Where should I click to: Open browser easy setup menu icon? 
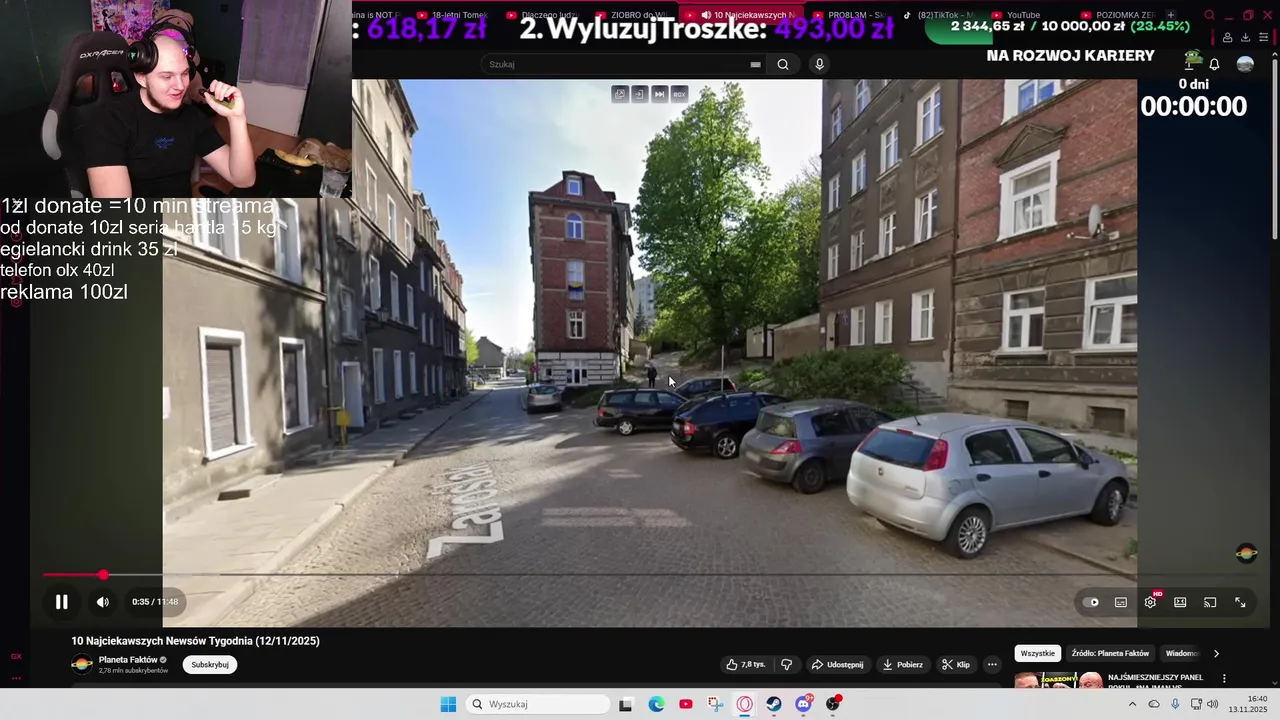1263,38
